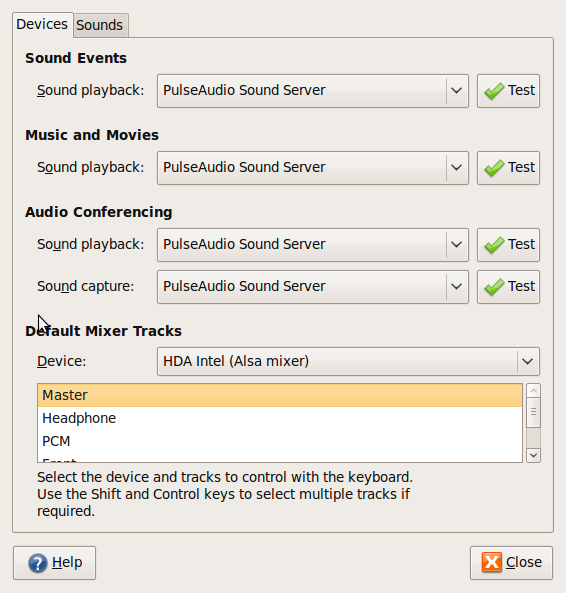
Task: Expand Sound capture device dropdown
Action: pyautogui.click(x=313, y=287)
